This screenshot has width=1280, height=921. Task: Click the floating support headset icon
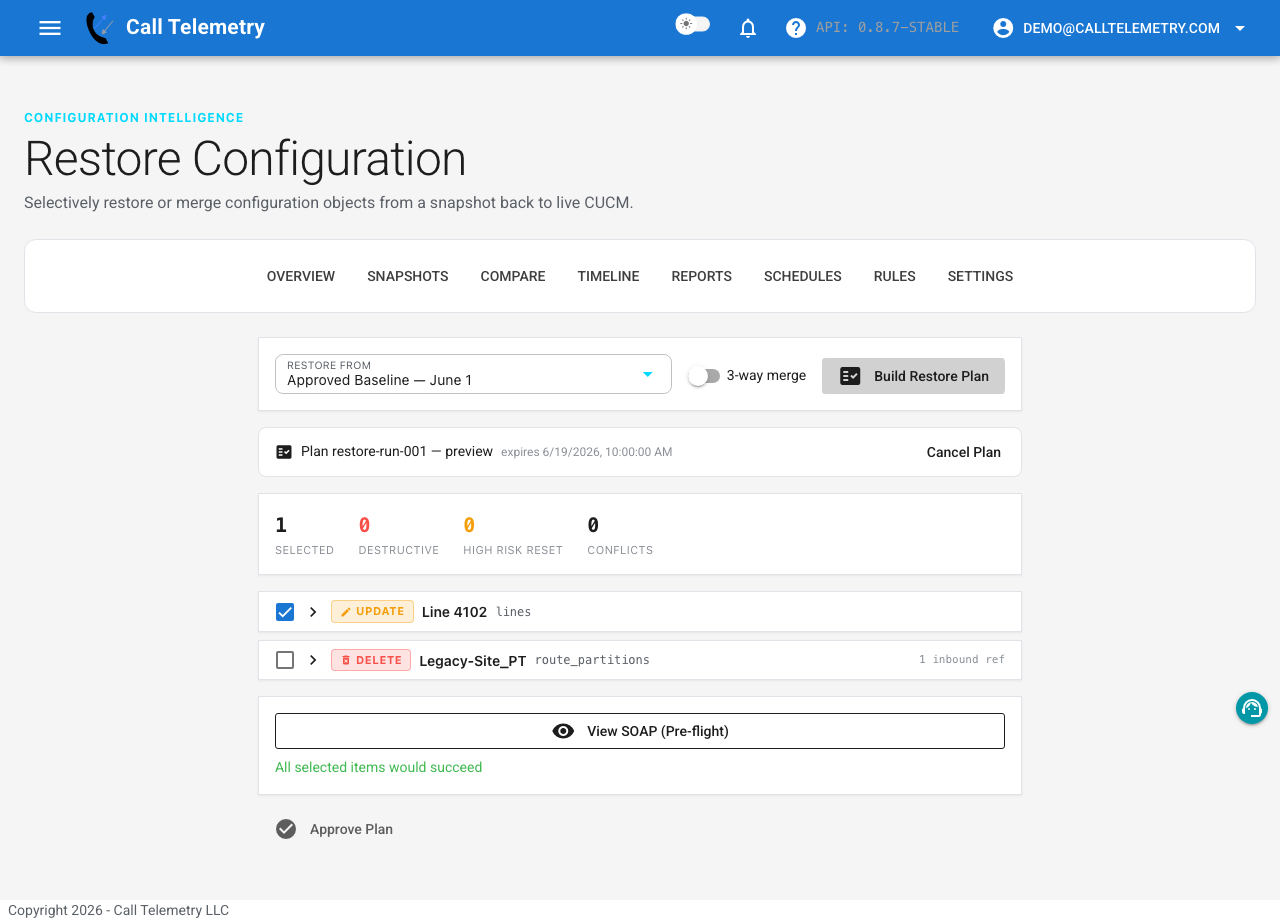click(x=1252, y=708)
